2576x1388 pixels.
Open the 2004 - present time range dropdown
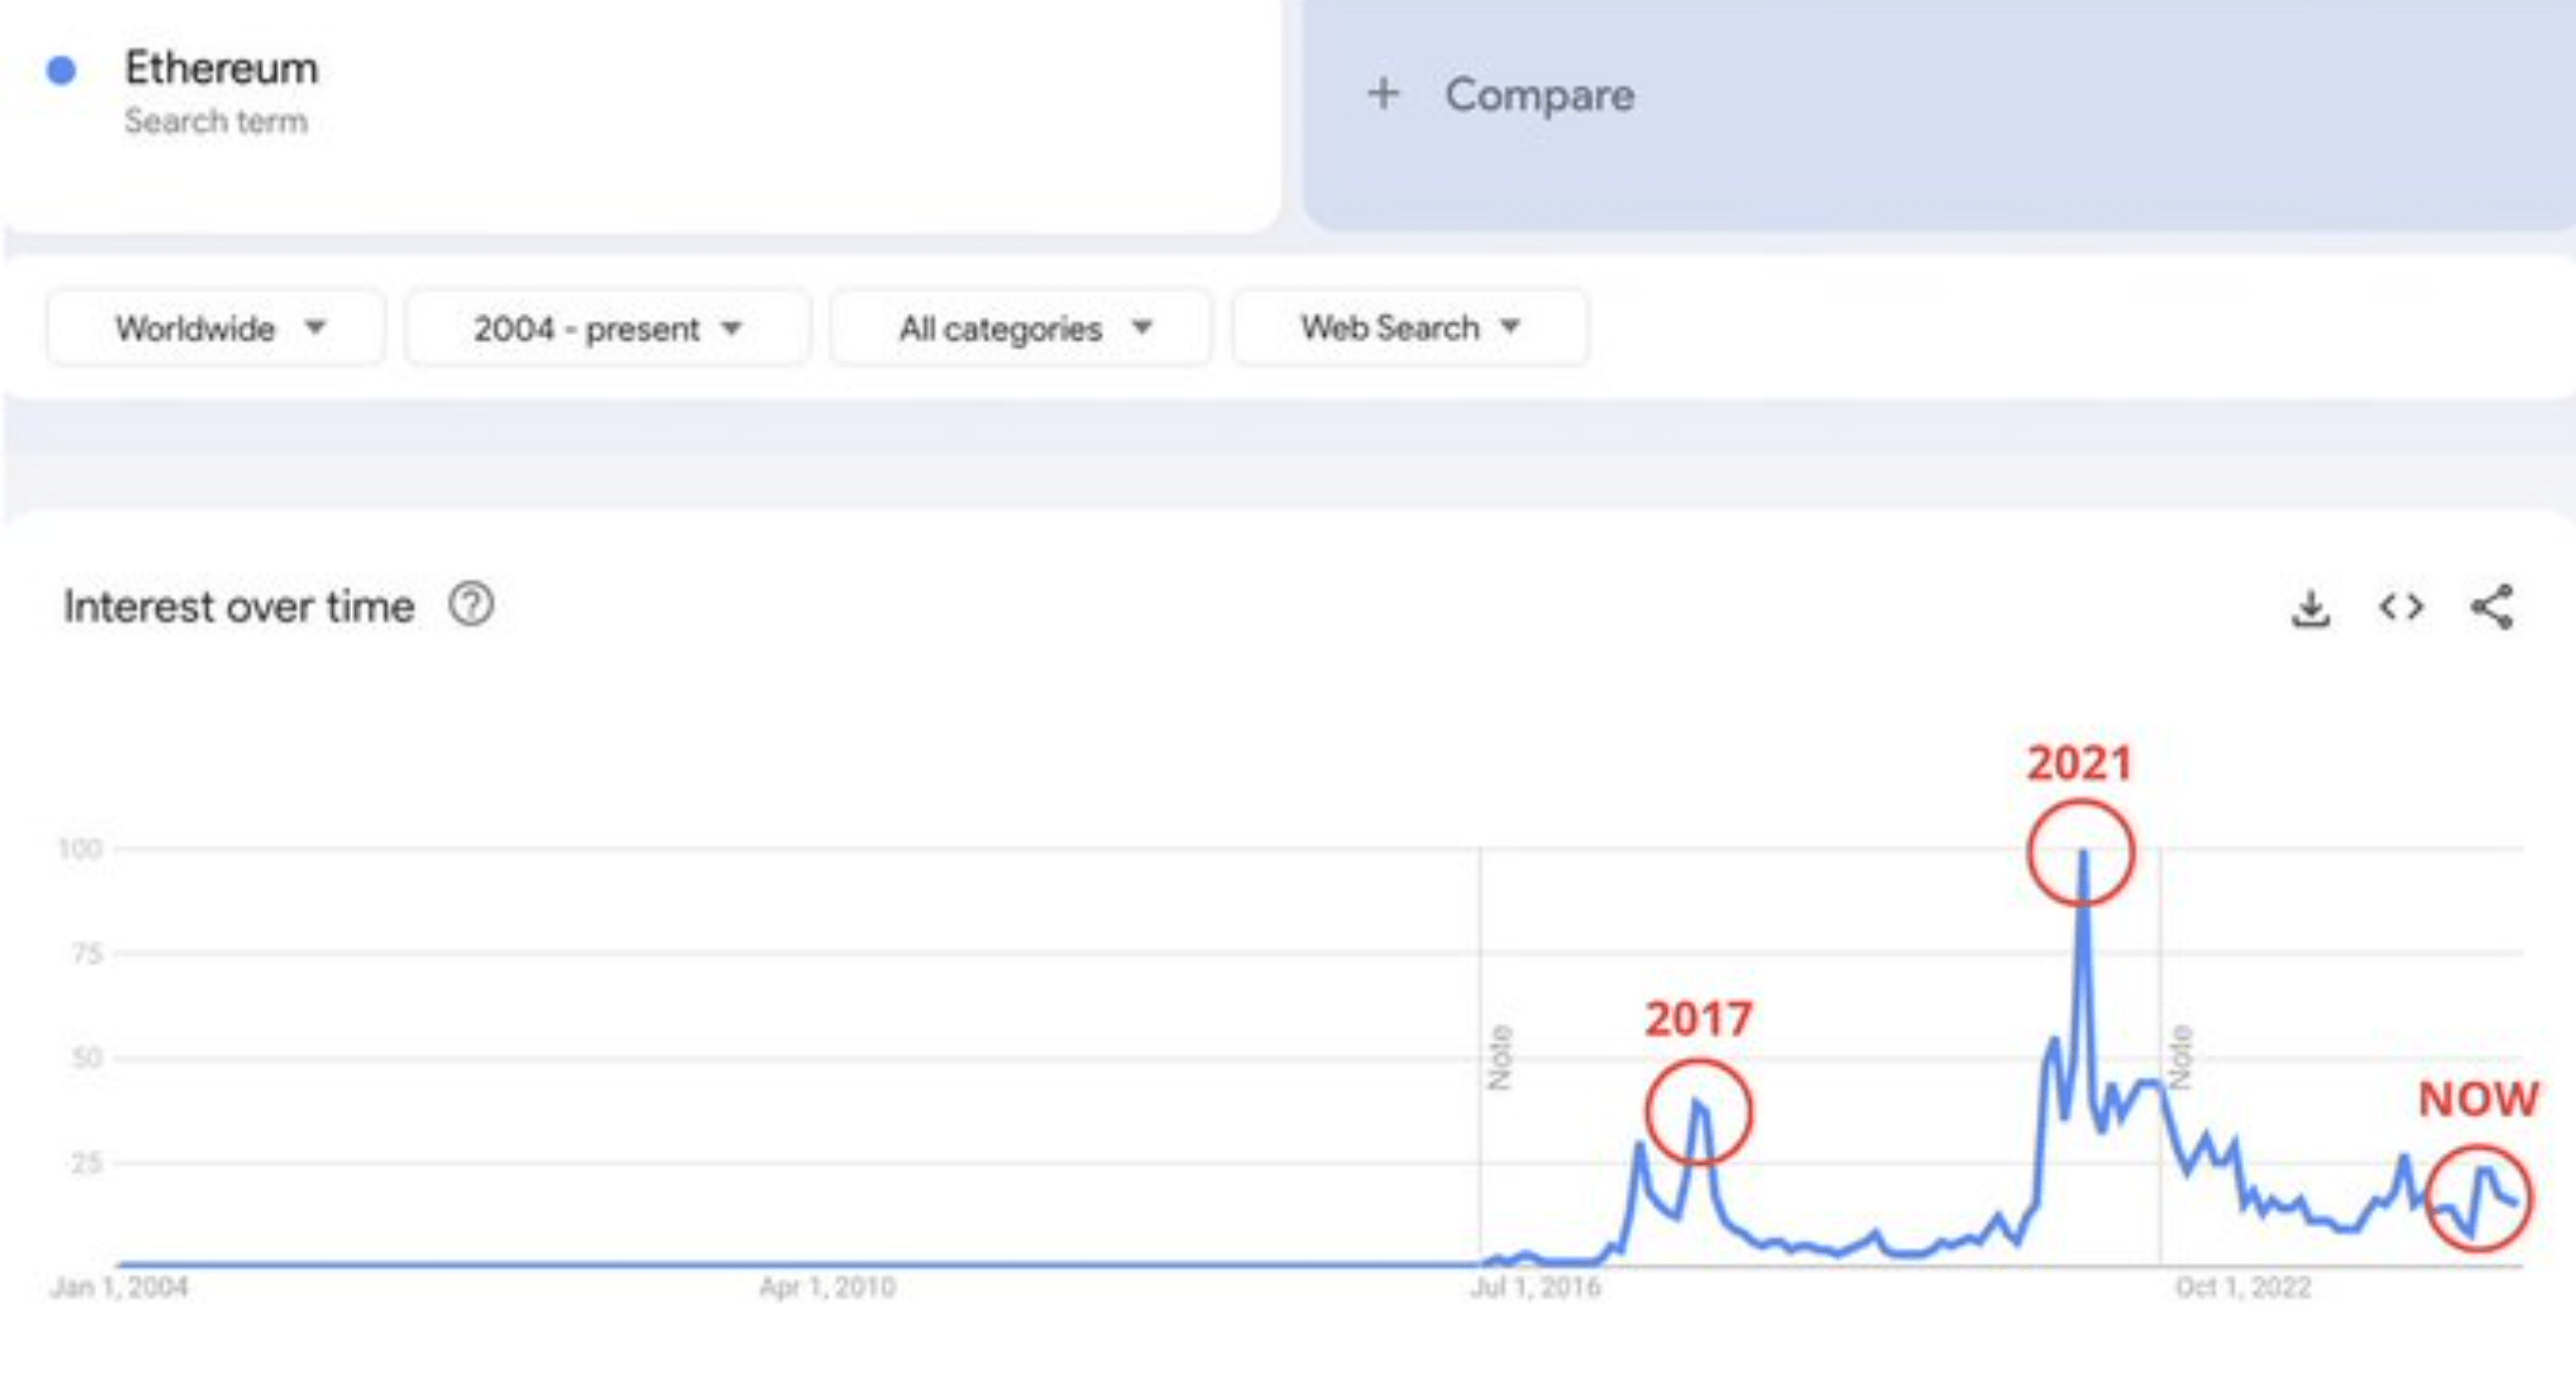tap(607, 328)
